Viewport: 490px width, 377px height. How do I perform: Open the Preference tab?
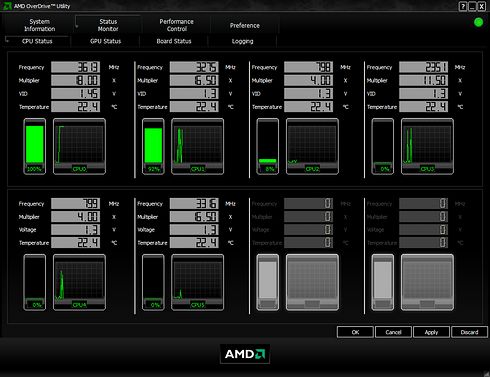(x=244, y=25)
